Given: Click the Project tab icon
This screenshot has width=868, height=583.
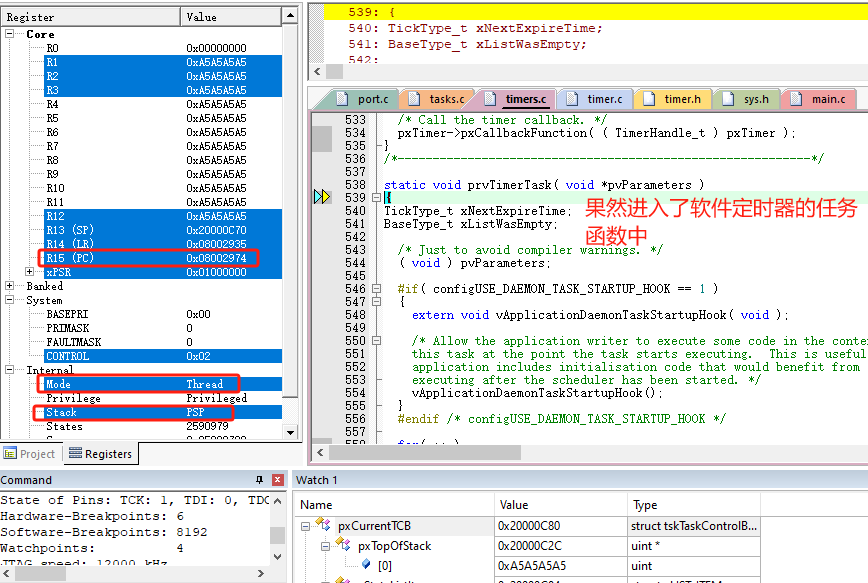Looking at the screenshot, I should (x=10, y=453).
